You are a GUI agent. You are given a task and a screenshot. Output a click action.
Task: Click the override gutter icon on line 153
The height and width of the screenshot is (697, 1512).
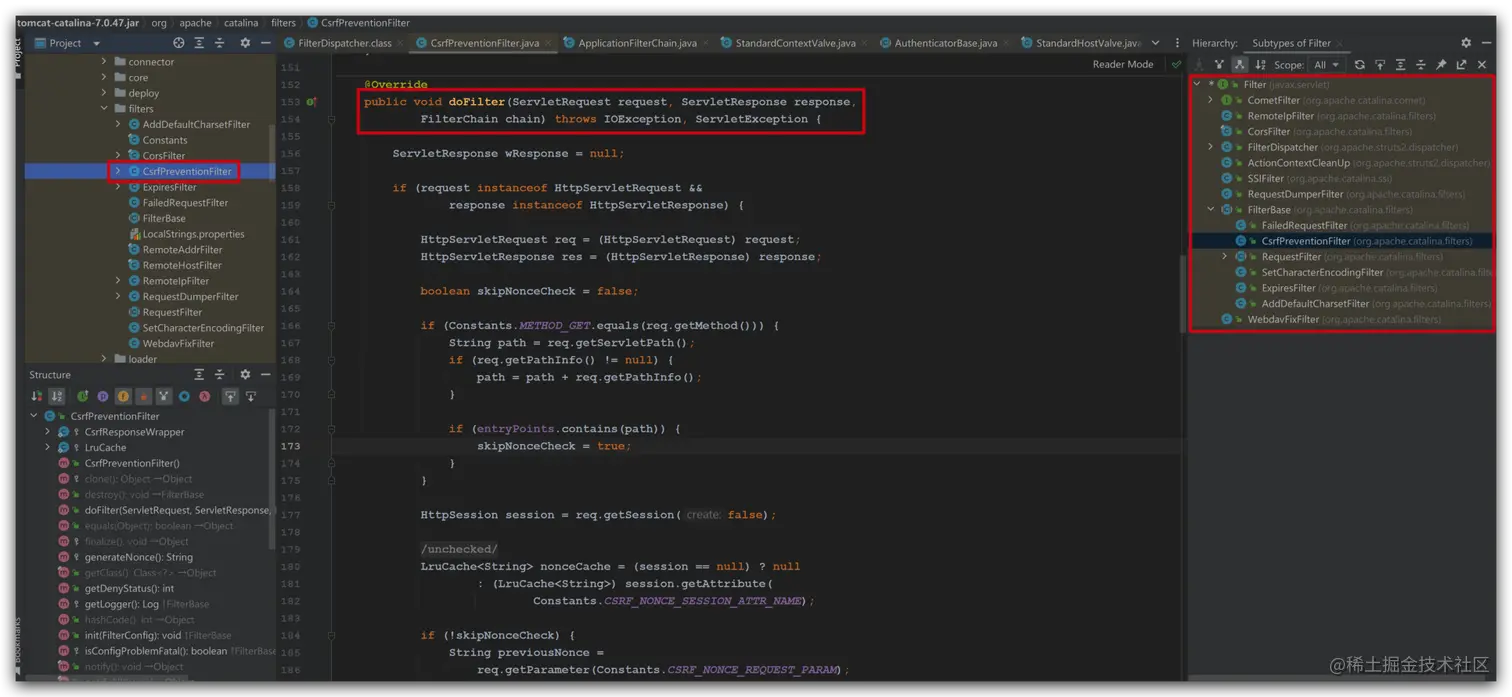(311, 102)
